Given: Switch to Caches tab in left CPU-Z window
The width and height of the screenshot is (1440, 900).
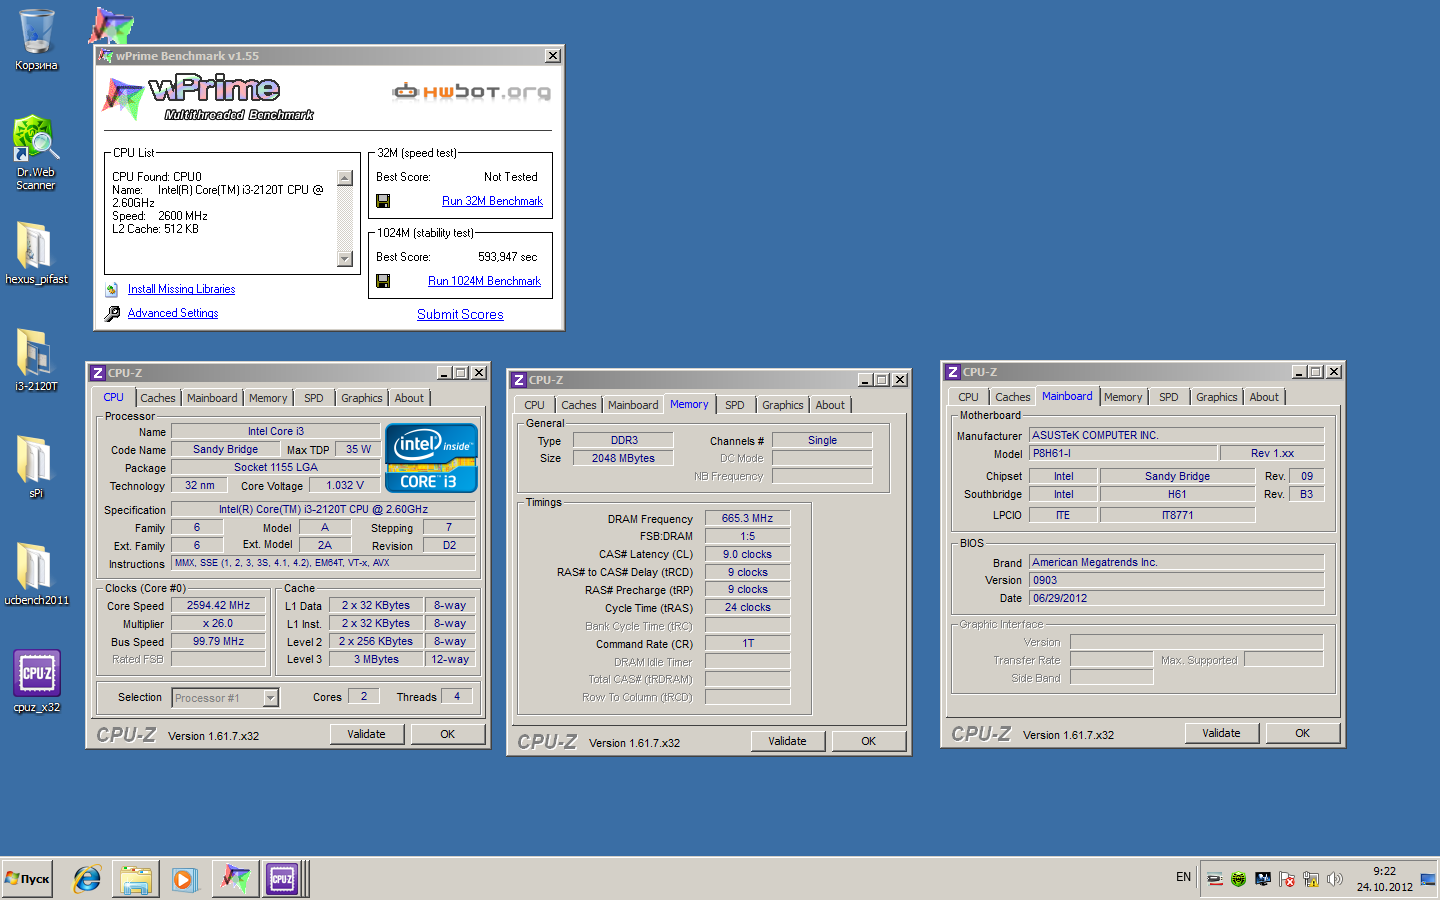Looking at the screenshot, I should pos(157,398).
